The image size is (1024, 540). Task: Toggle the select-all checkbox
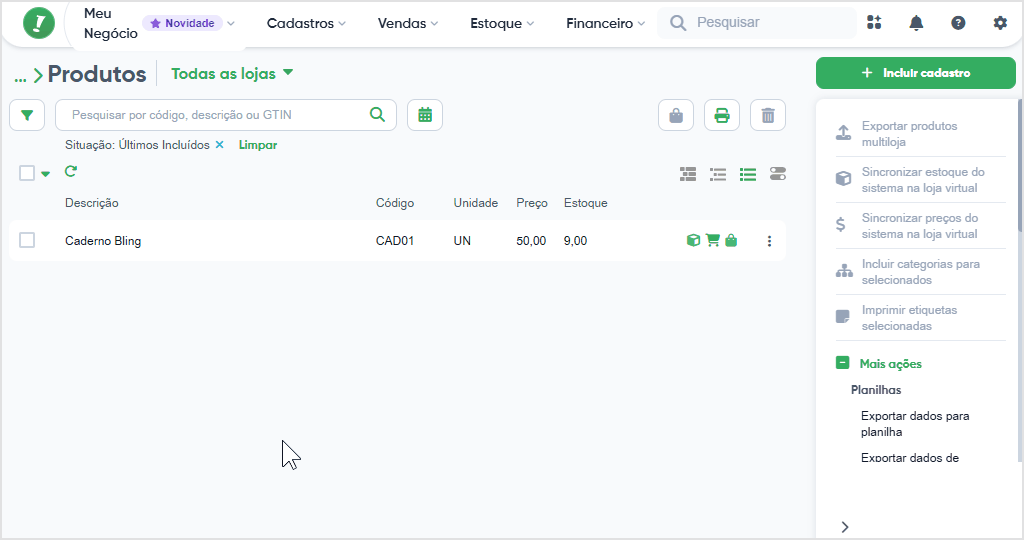pyautogui.click(x=27, y=173)
